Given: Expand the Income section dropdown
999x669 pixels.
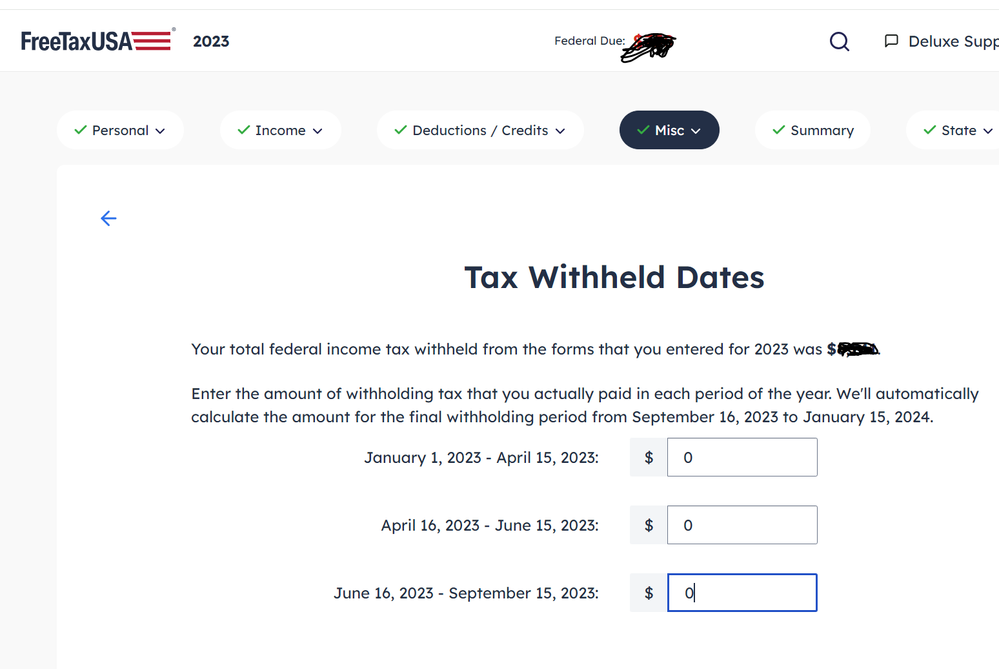Looking at the screenshot, I should point(318,130).
